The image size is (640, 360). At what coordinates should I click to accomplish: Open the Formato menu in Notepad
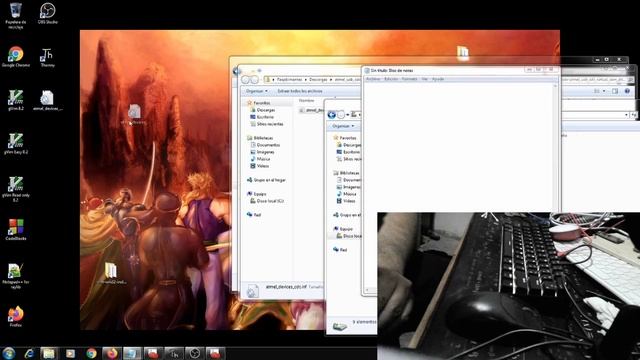coord(409,79)
